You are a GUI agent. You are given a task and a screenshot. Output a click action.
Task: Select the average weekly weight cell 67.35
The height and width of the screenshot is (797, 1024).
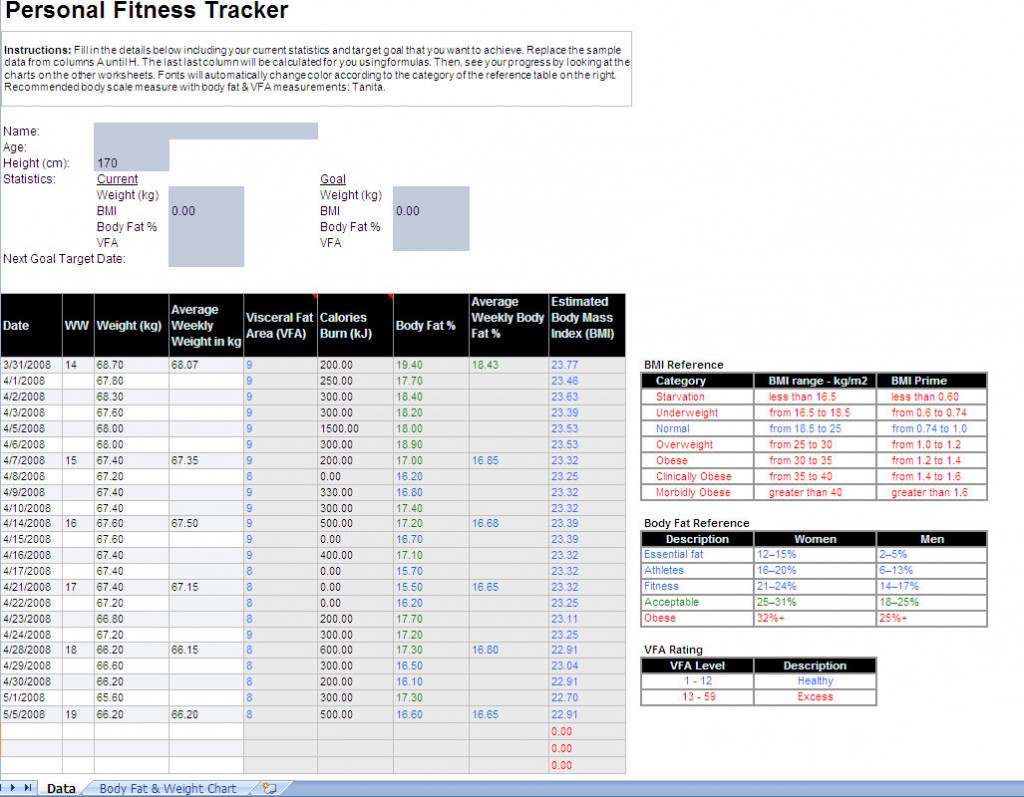pyautogui.click(x=206, y=461)
